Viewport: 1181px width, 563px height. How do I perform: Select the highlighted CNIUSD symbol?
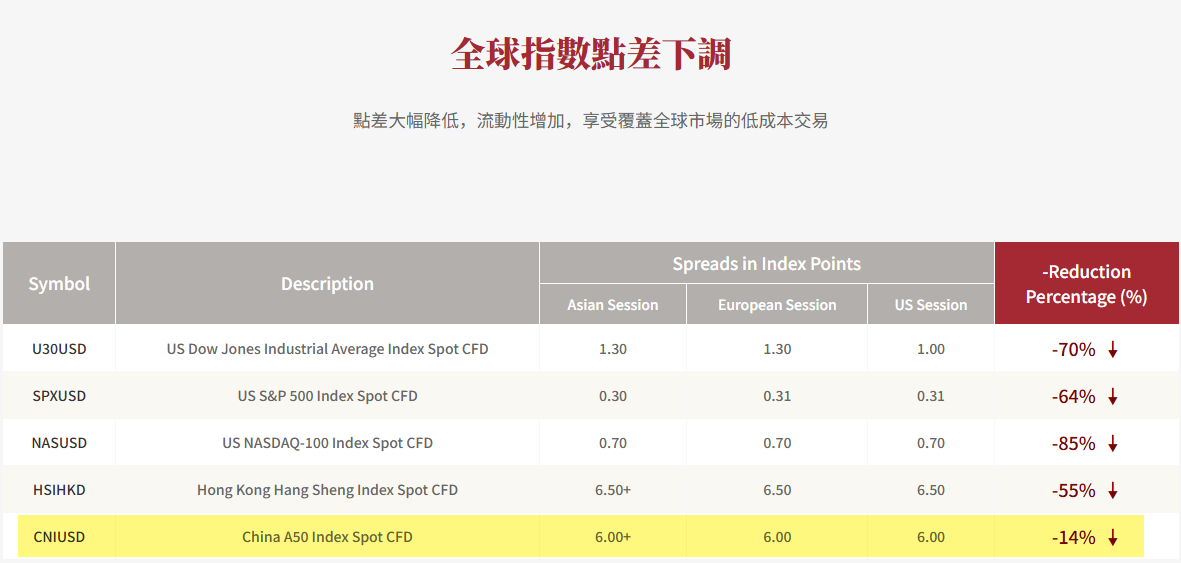pos(59,537)
